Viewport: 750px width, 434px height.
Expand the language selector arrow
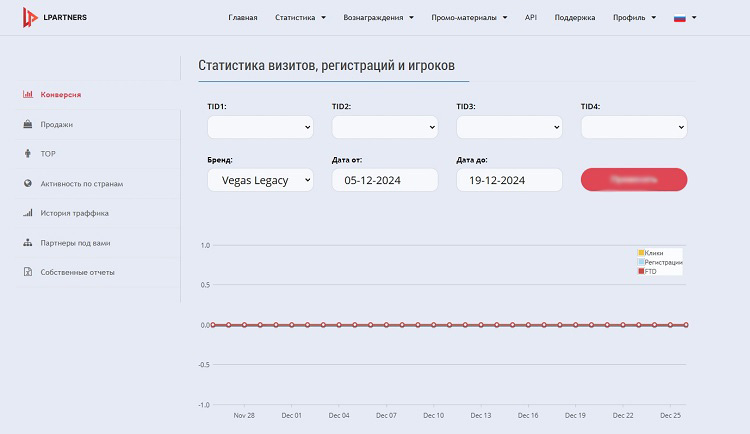(x=694, y=18)
